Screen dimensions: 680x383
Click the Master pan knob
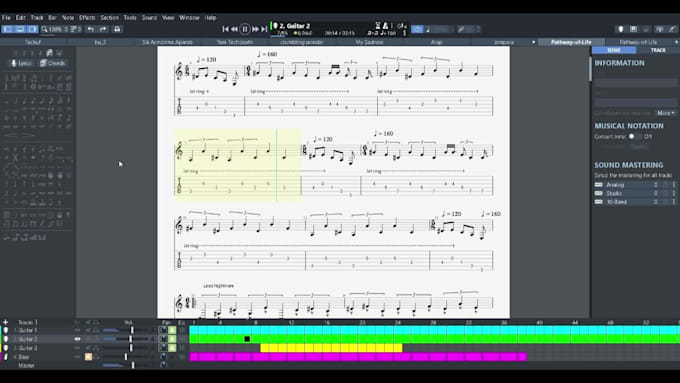163,365
